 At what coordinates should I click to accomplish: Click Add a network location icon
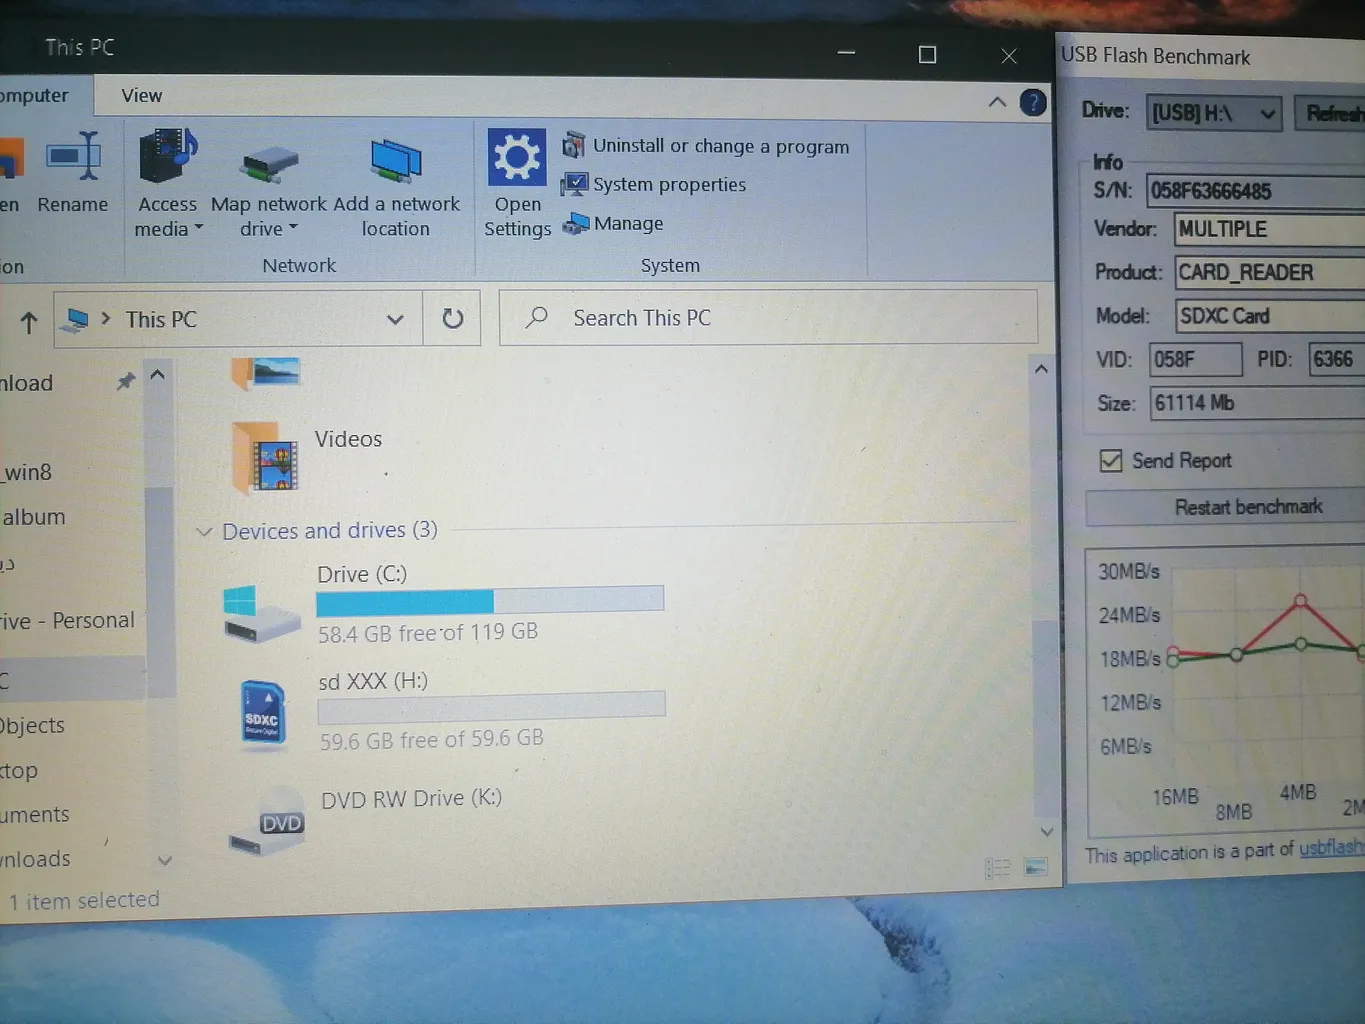click(396, 162)
